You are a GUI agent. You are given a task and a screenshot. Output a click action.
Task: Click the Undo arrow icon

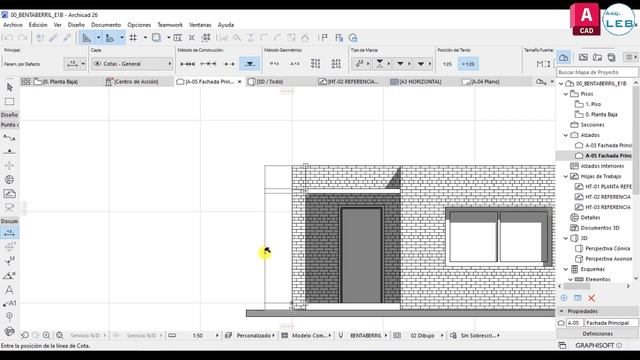point(9,38)
